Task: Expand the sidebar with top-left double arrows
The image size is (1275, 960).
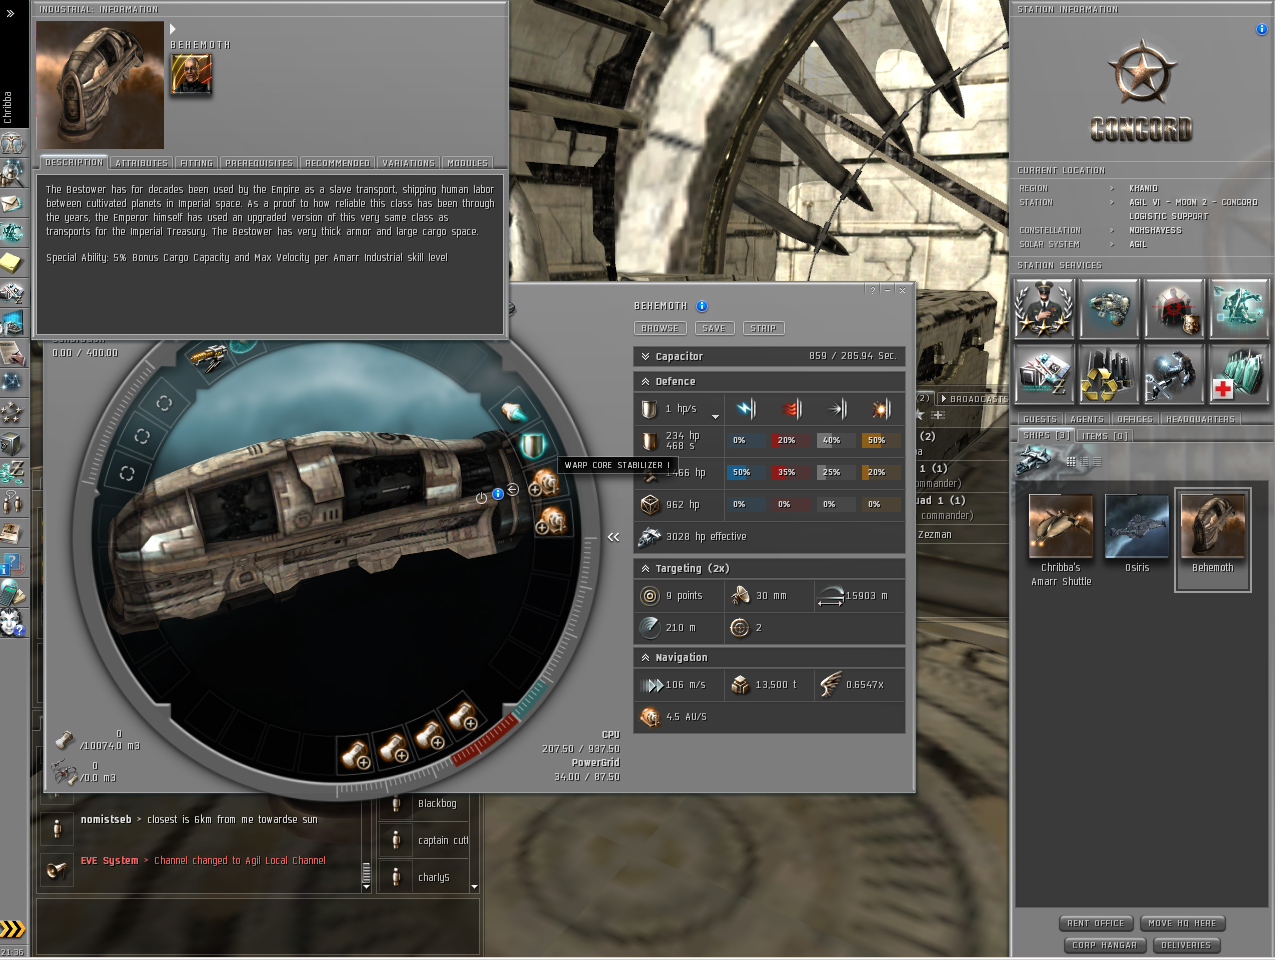Action: click(x=10, y=13)
